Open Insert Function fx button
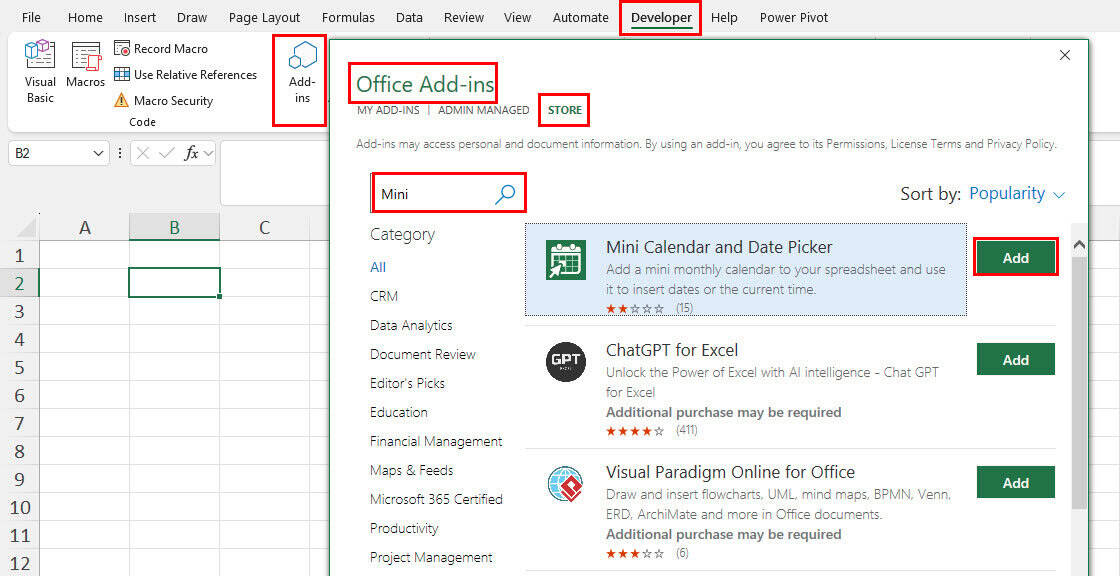1120x576 pixels. (x=191, y=153)
